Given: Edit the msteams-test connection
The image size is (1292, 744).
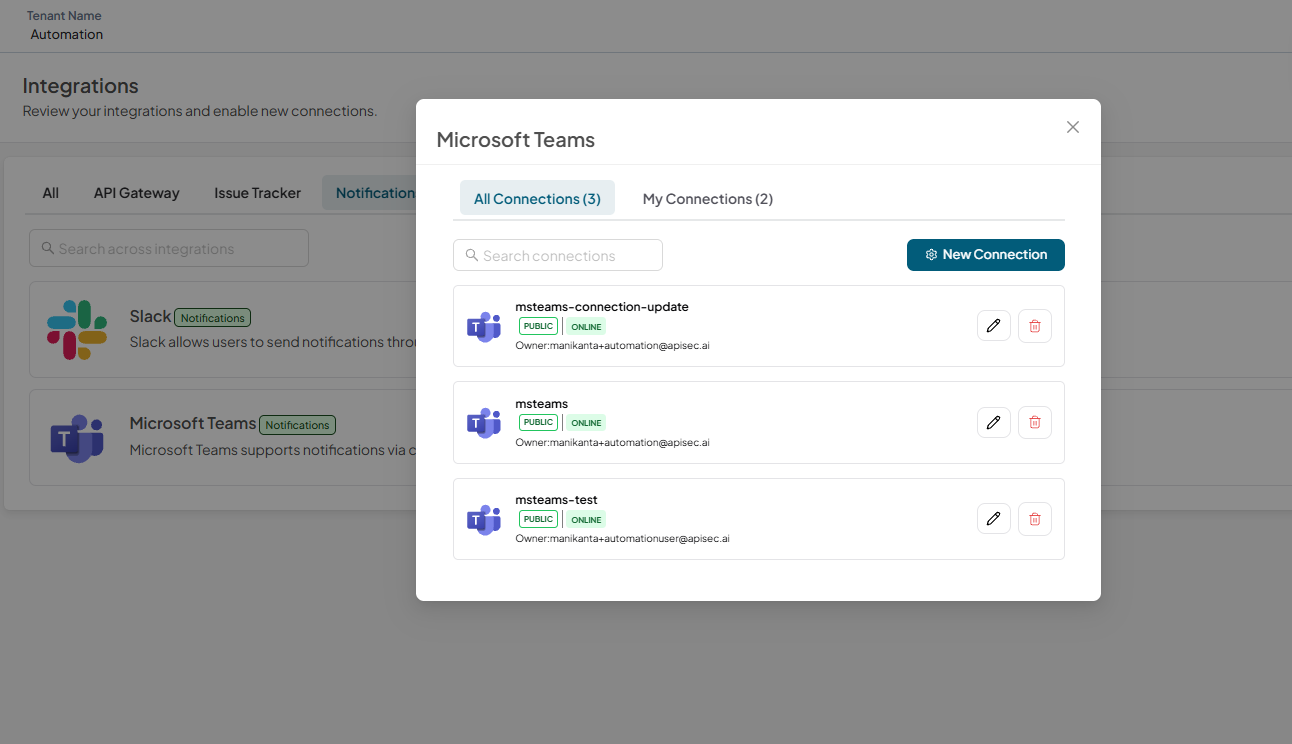Looking at the screenshot, I should (993, 518).
